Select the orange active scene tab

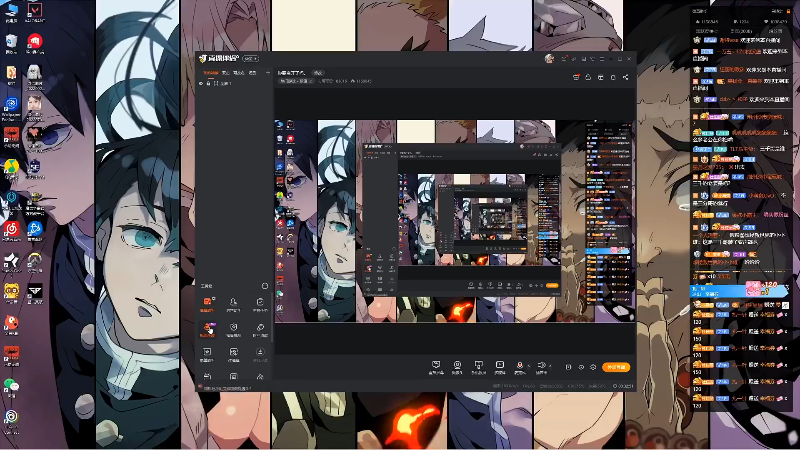pyautogui.click(x=211, y=73)
